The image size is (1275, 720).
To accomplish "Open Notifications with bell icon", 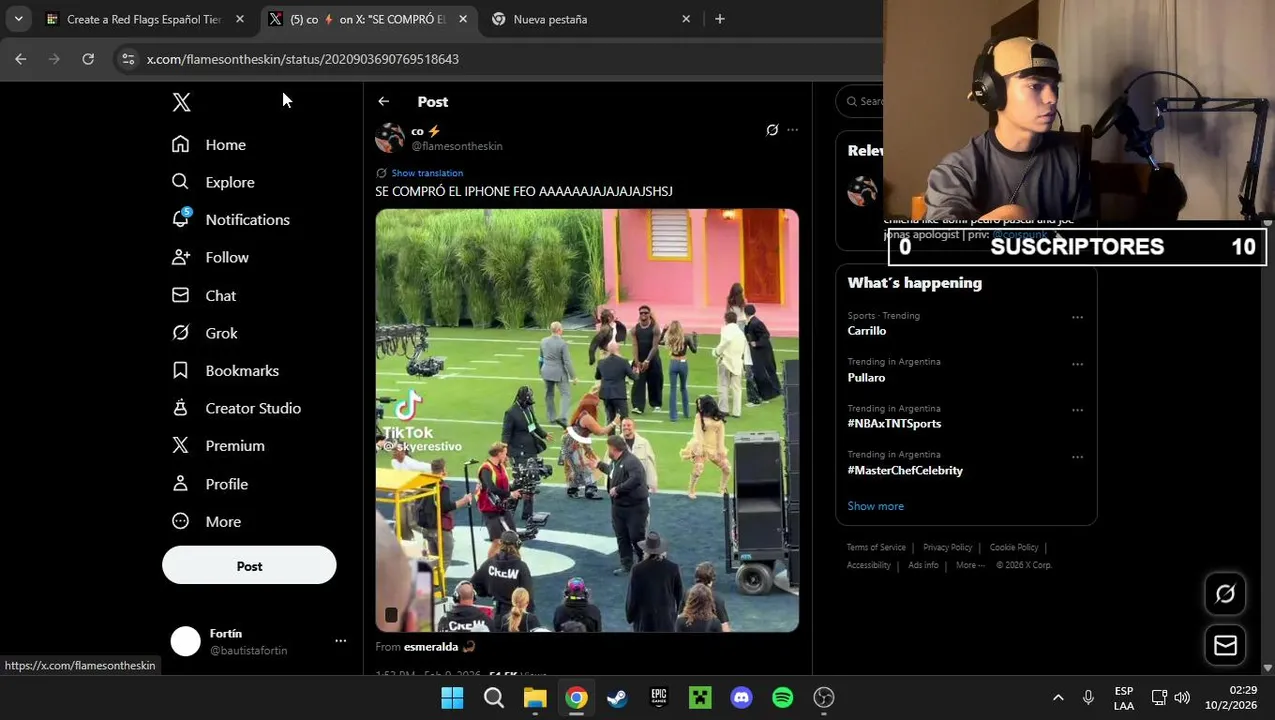I will pos(231,220).
